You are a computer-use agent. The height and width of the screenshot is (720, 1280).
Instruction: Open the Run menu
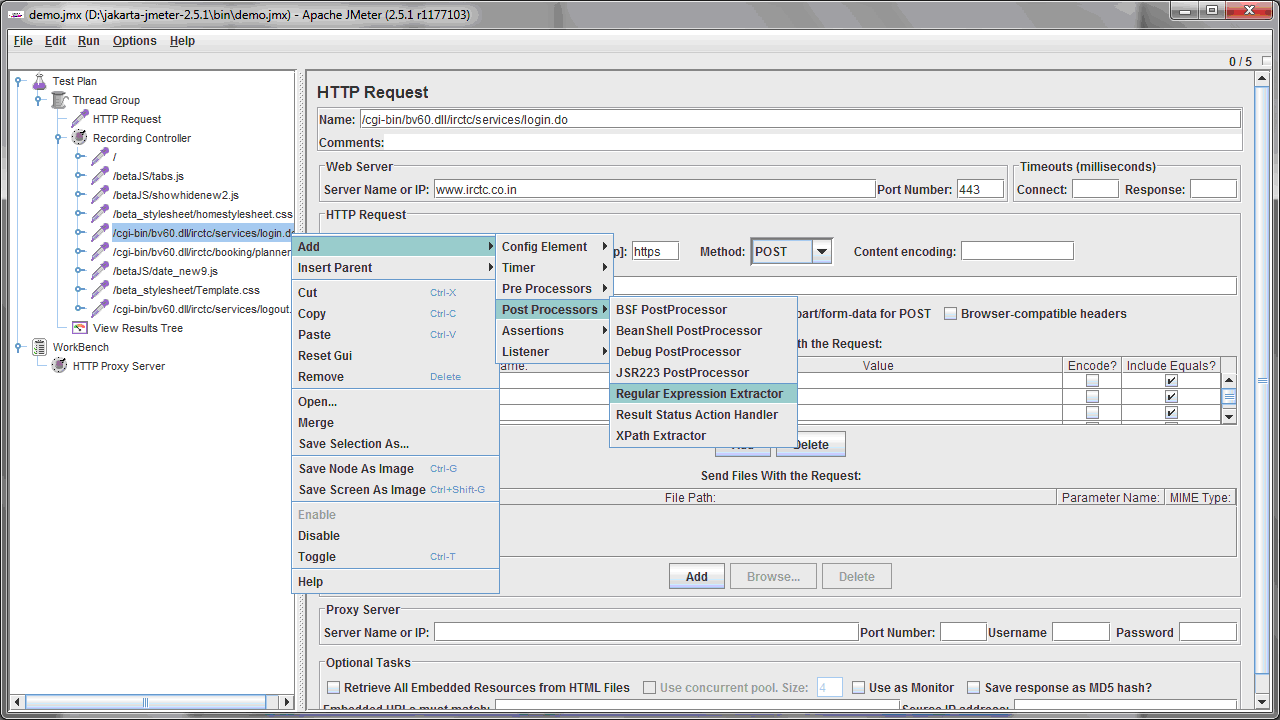coord(88,41)
